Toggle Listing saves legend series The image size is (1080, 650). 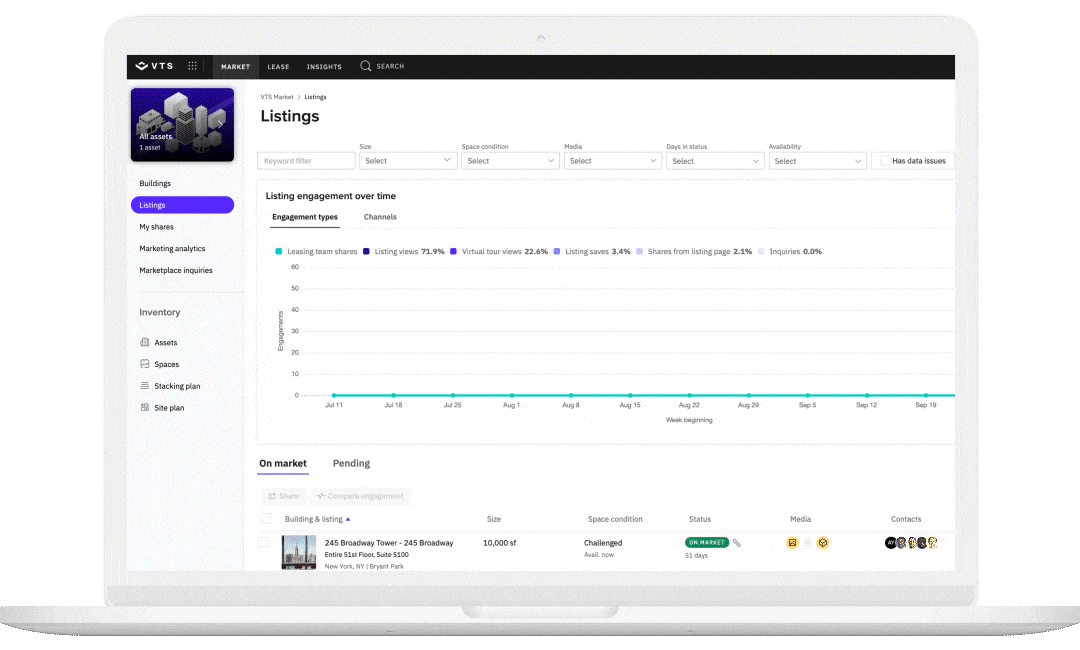pos(592,251)
